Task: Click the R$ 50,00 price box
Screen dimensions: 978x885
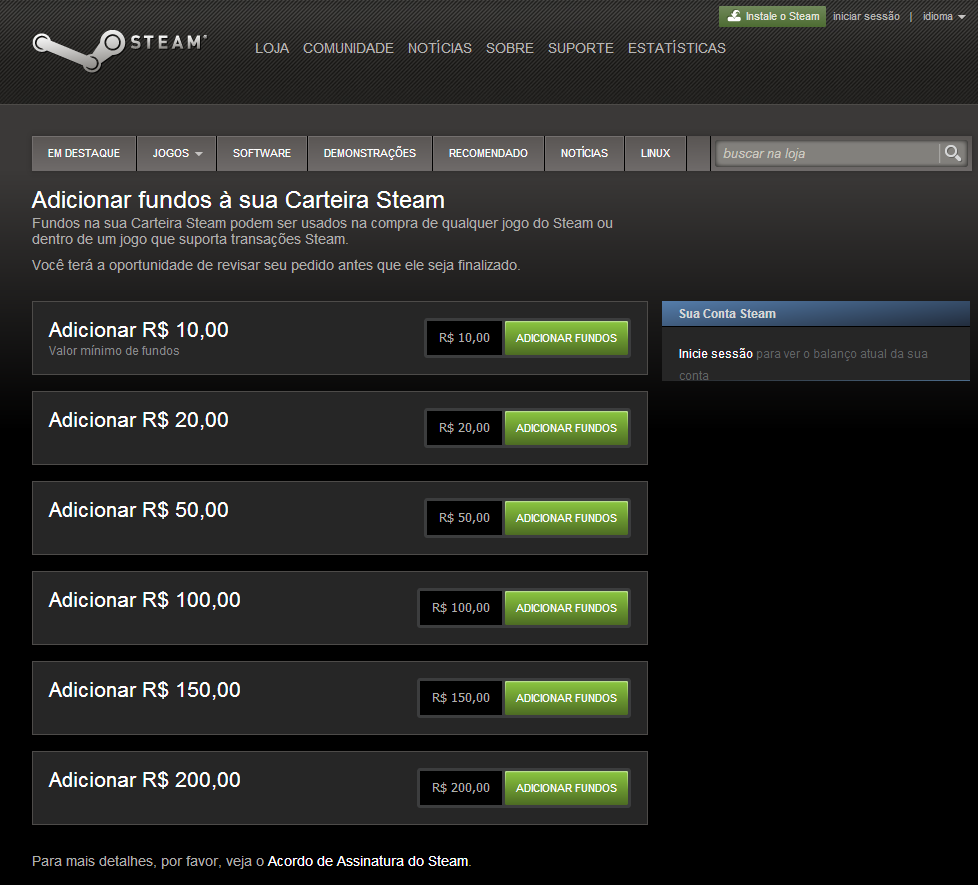Action: pos(464,518)
